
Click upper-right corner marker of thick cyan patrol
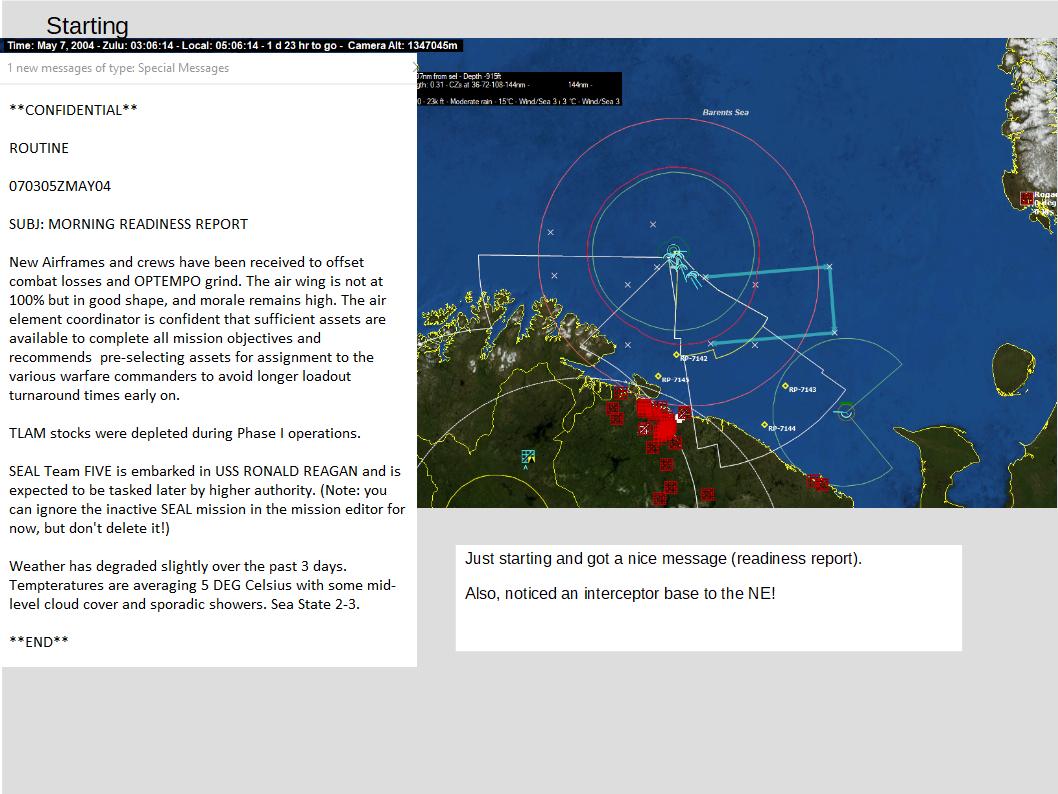[829, 267]
